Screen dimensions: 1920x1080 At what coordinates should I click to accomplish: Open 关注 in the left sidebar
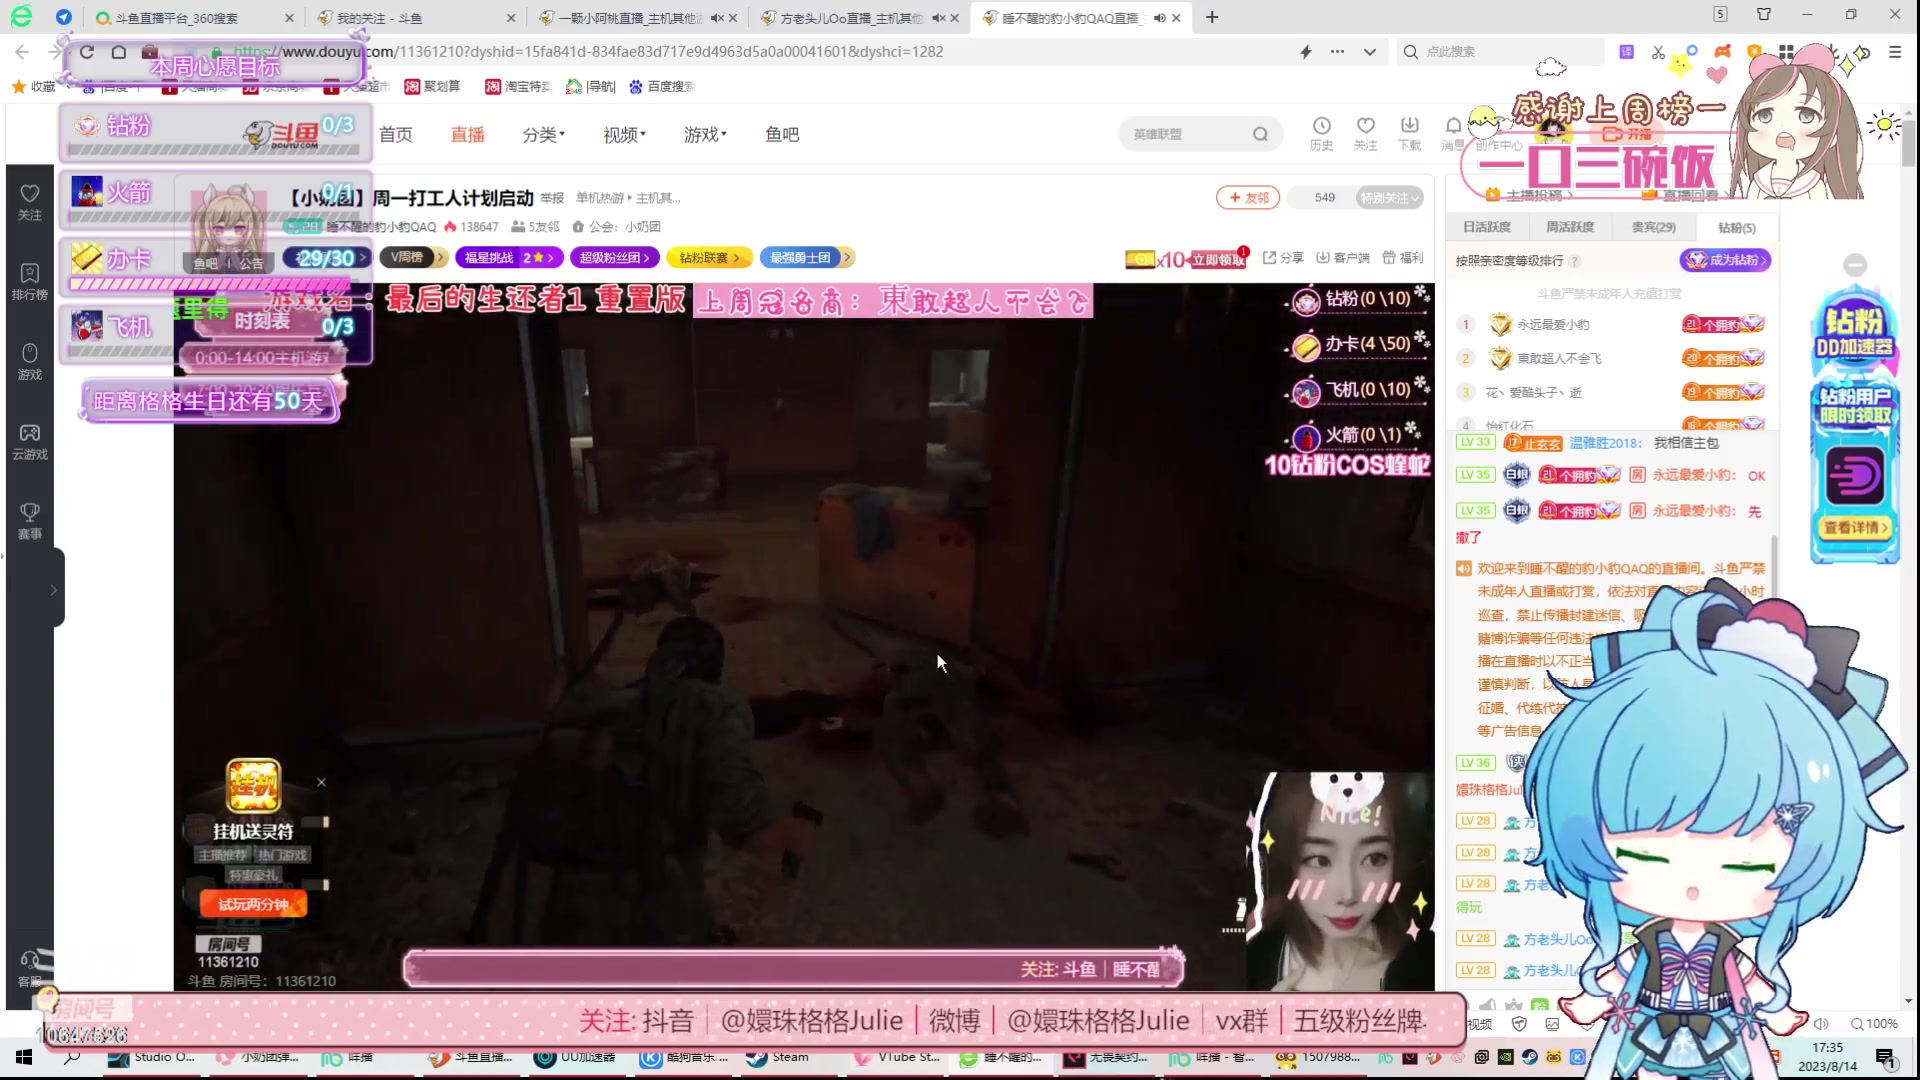pos(30,202)
